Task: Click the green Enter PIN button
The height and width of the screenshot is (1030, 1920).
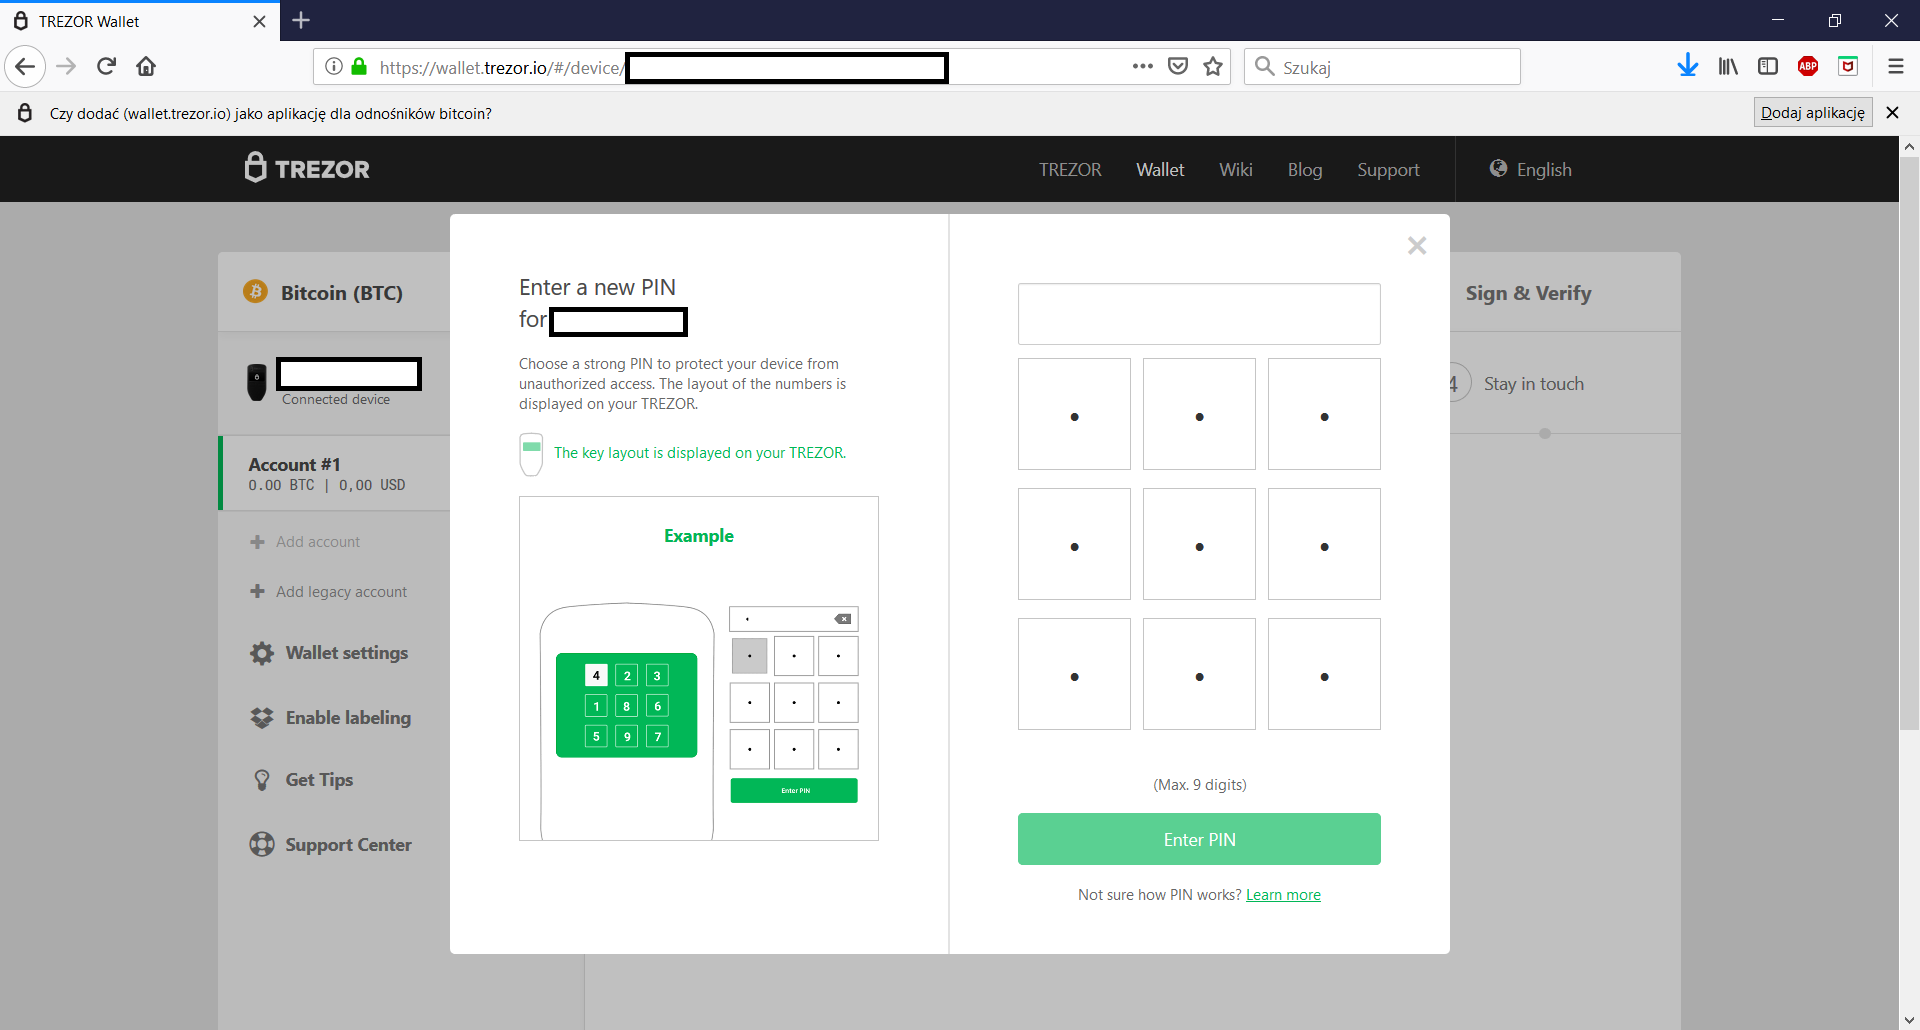Action: pos(1199,839)
